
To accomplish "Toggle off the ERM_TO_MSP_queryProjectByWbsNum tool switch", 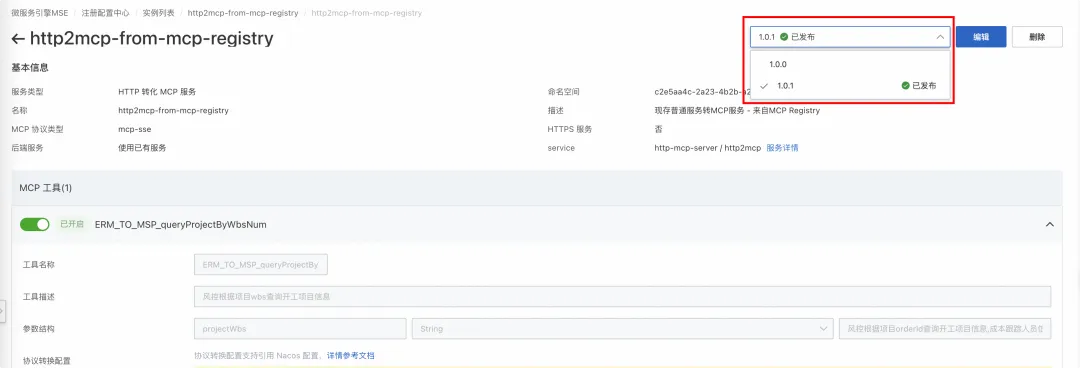I will point(34,225).
